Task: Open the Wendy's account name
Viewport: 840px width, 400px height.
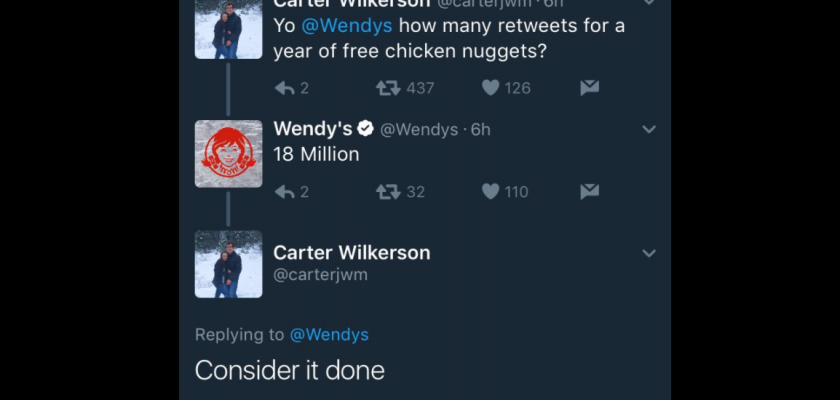Action: [x=313, y=129]
